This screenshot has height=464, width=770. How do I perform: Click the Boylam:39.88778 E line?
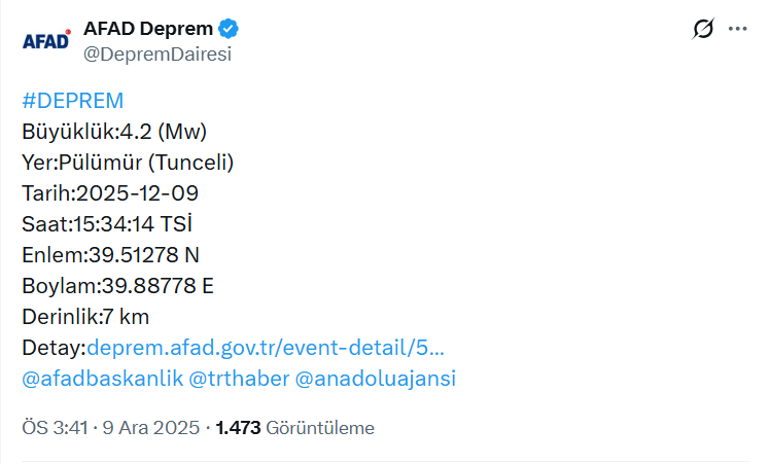118,286
